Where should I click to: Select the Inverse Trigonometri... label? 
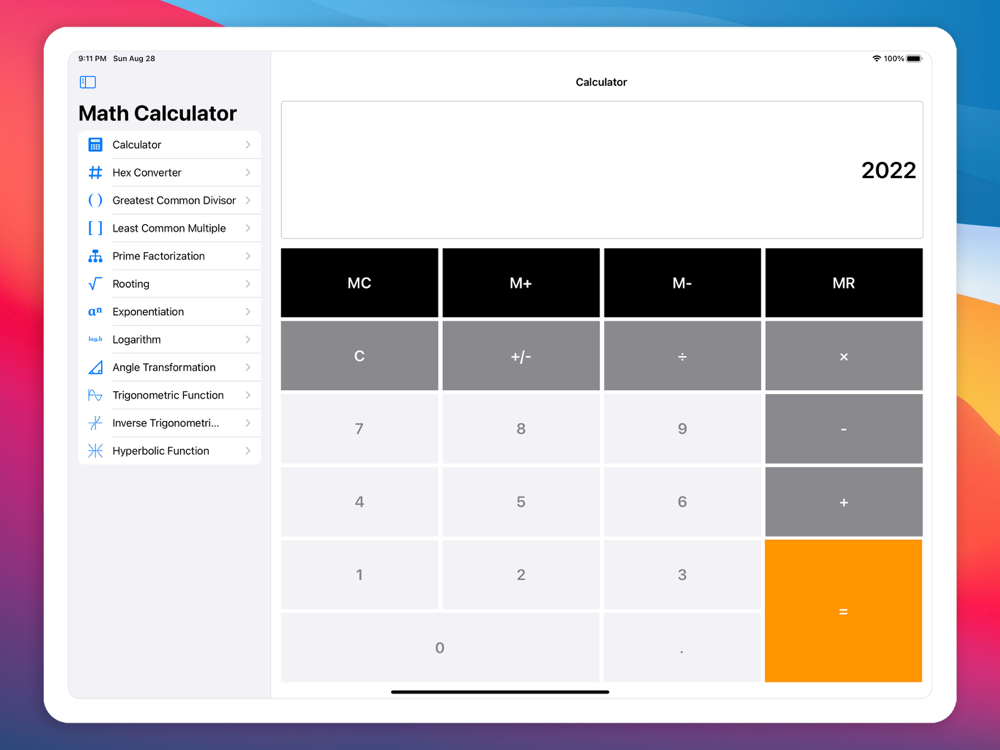coord(166,423)
